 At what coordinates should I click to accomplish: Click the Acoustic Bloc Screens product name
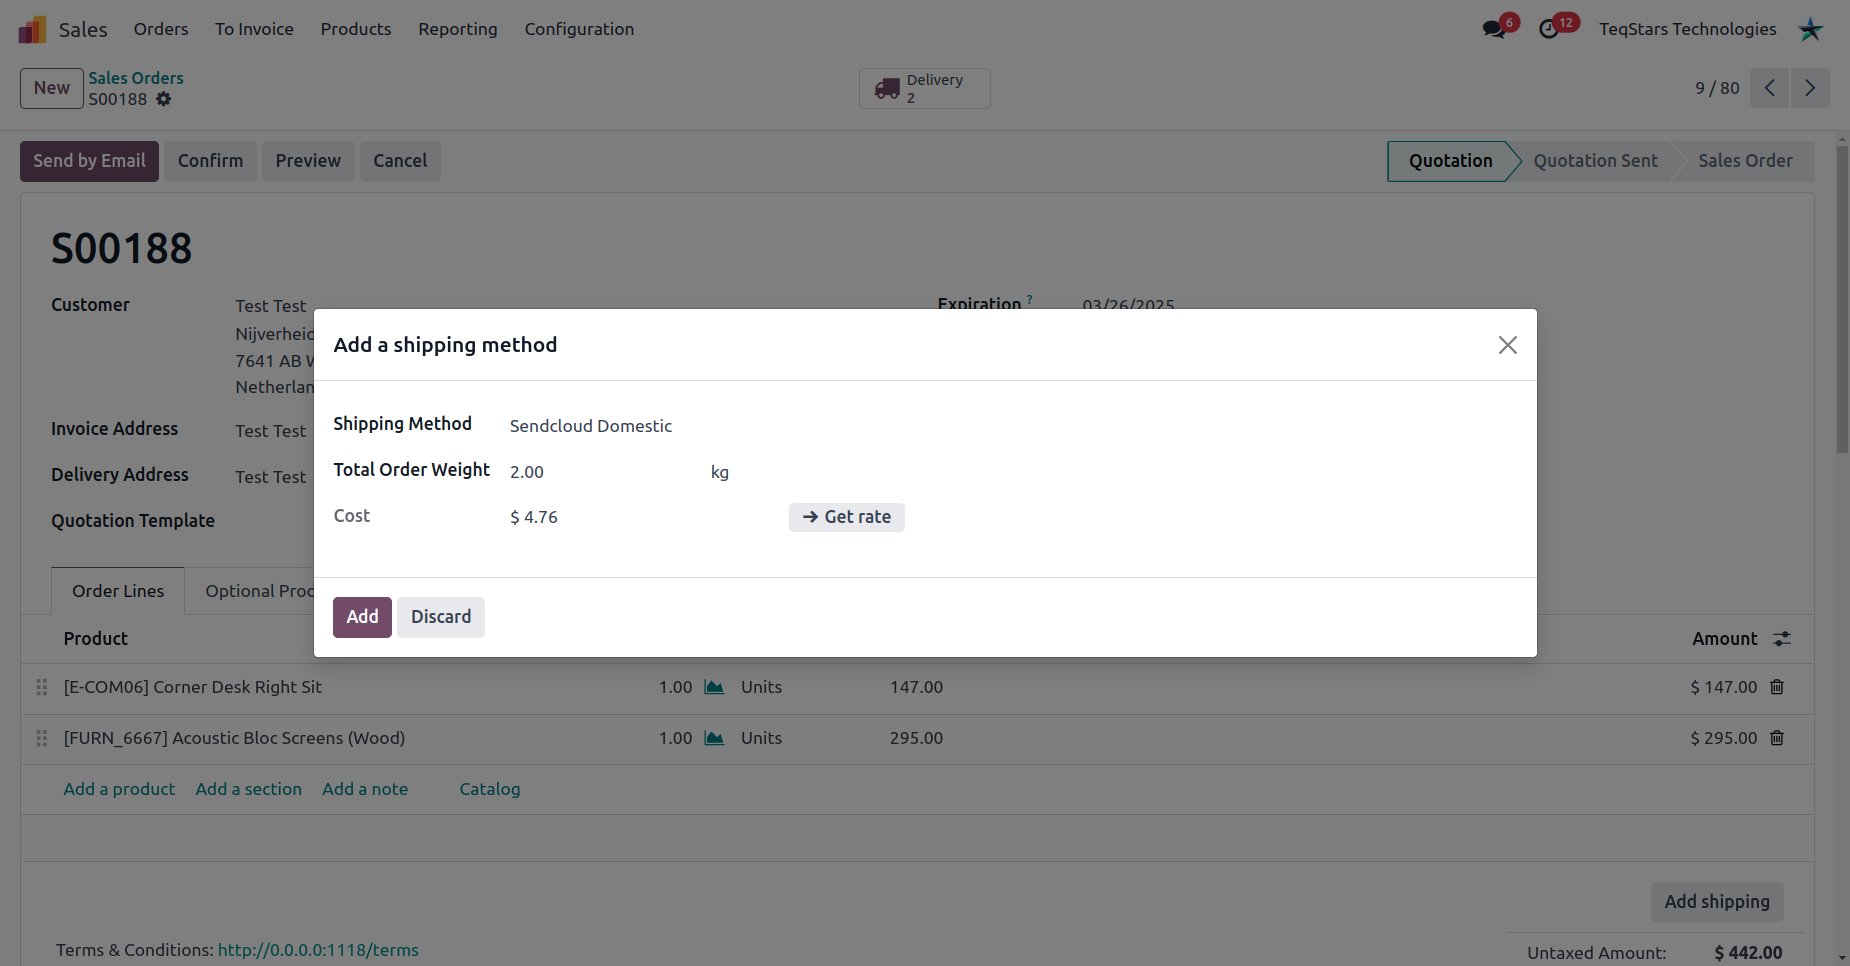(x=234, y=738)
